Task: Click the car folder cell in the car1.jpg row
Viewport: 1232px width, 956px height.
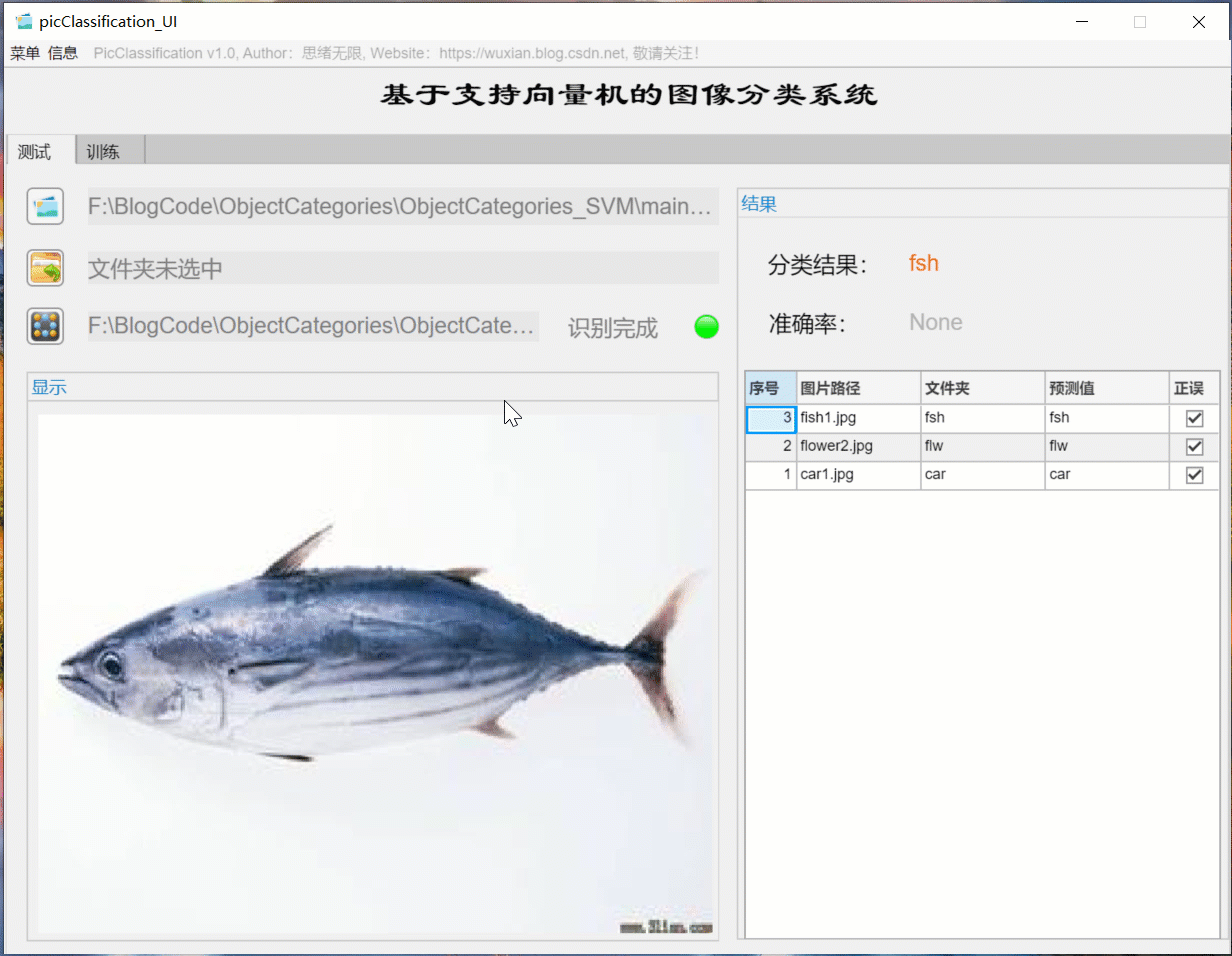Action: tap(983, 475)
